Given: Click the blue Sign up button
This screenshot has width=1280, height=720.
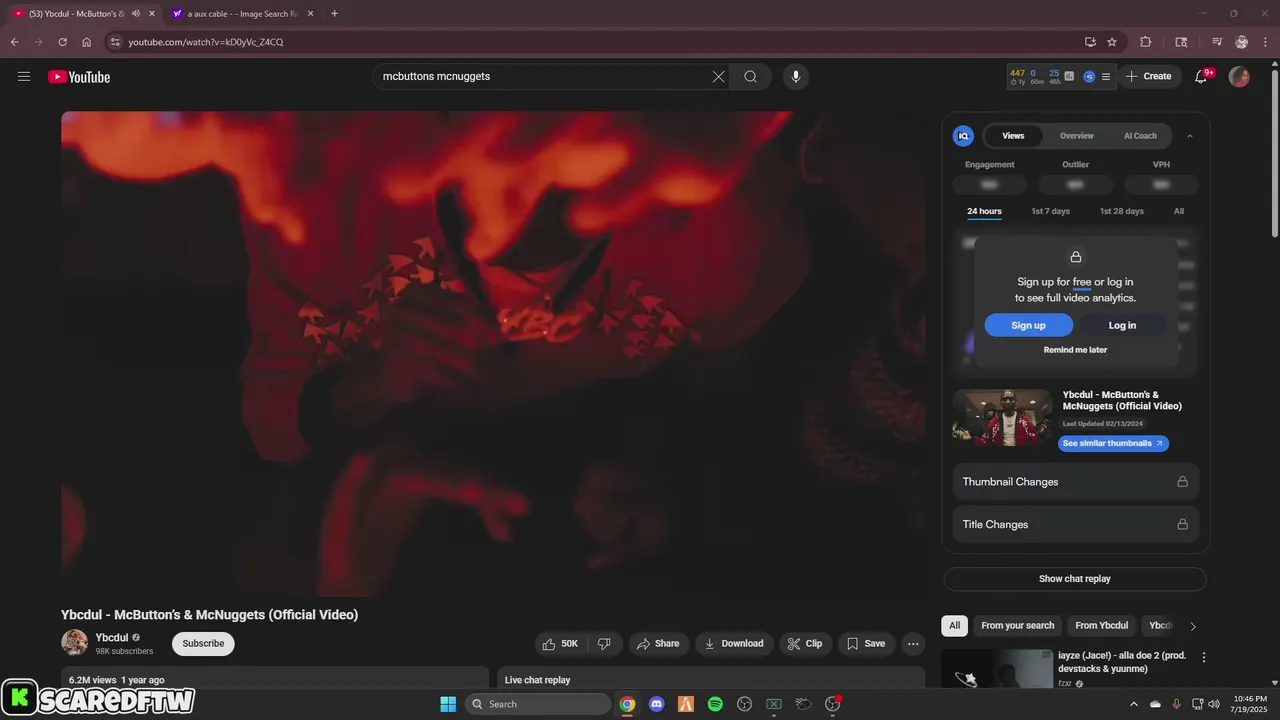Looking at the screenshot, I should 1028,325.
